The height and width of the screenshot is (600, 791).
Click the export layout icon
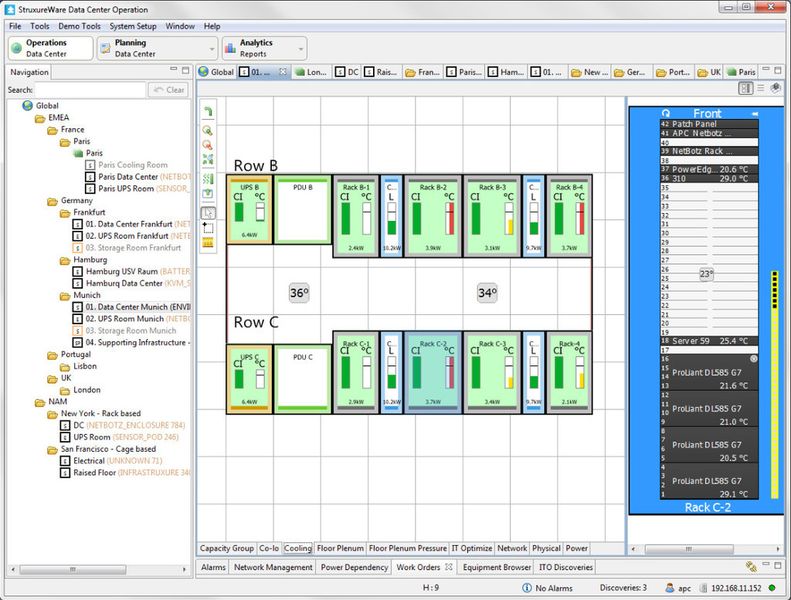pyautogui.click(x=207, y=194)
